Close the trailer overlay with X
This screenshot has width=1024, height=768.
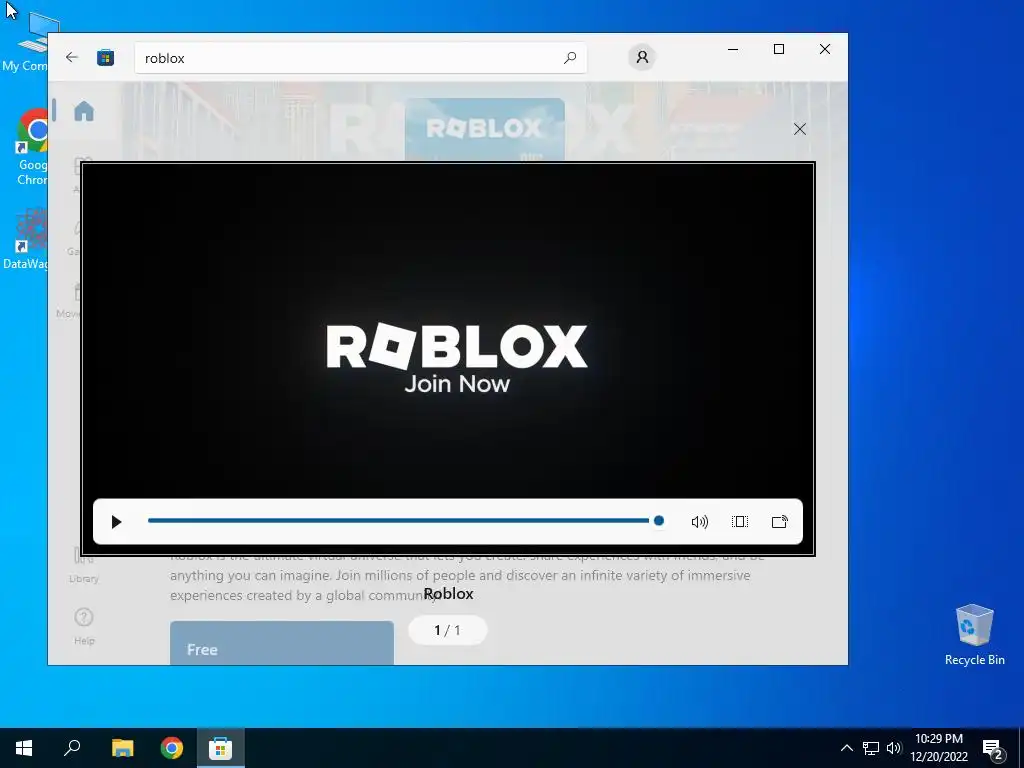coord(799,129)
